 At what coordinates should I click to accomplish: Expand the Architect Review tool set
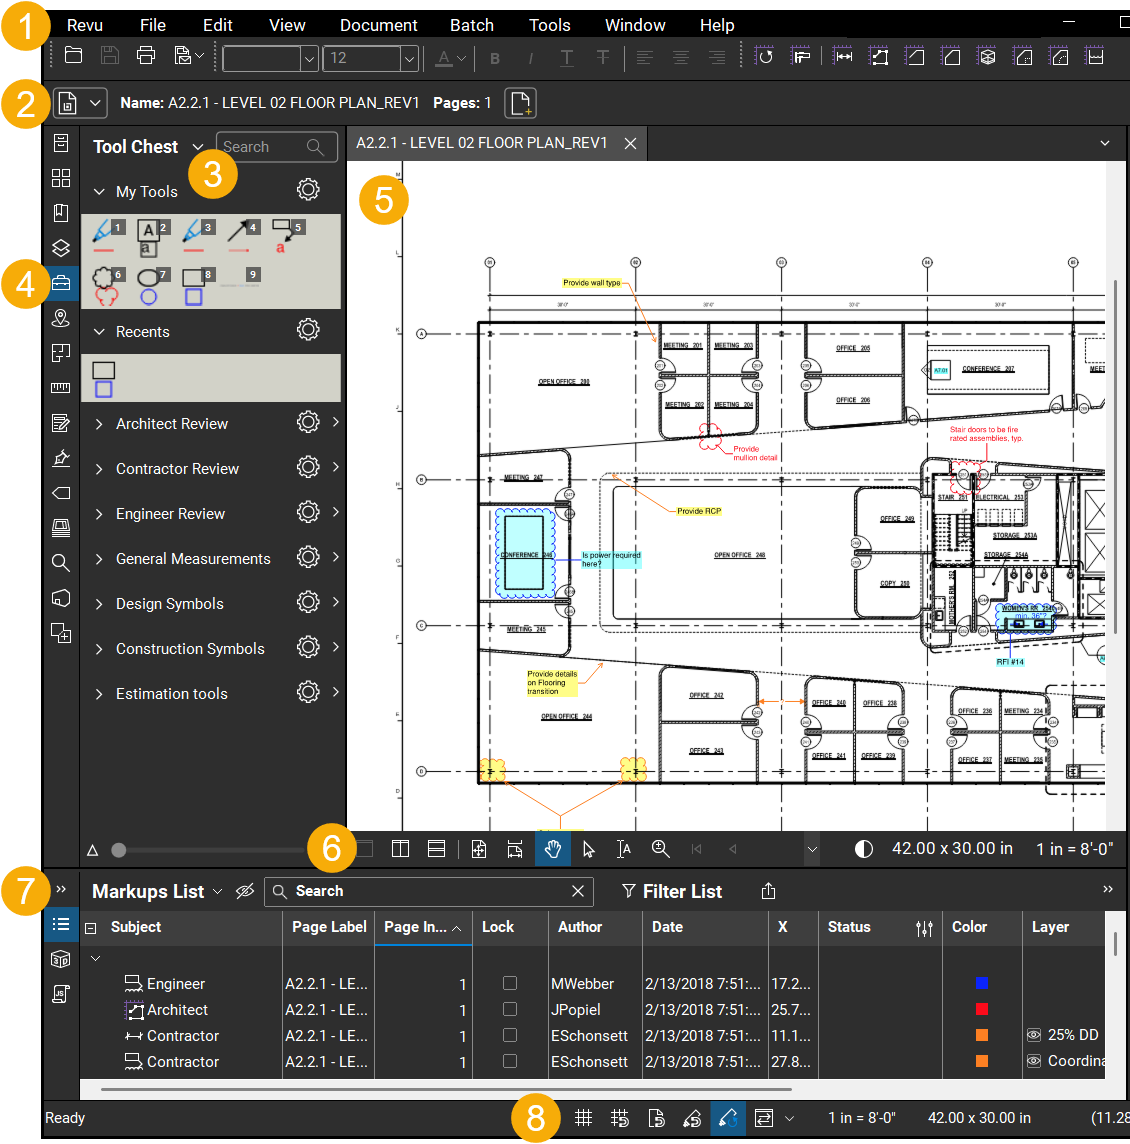click(x=99, y=424)
